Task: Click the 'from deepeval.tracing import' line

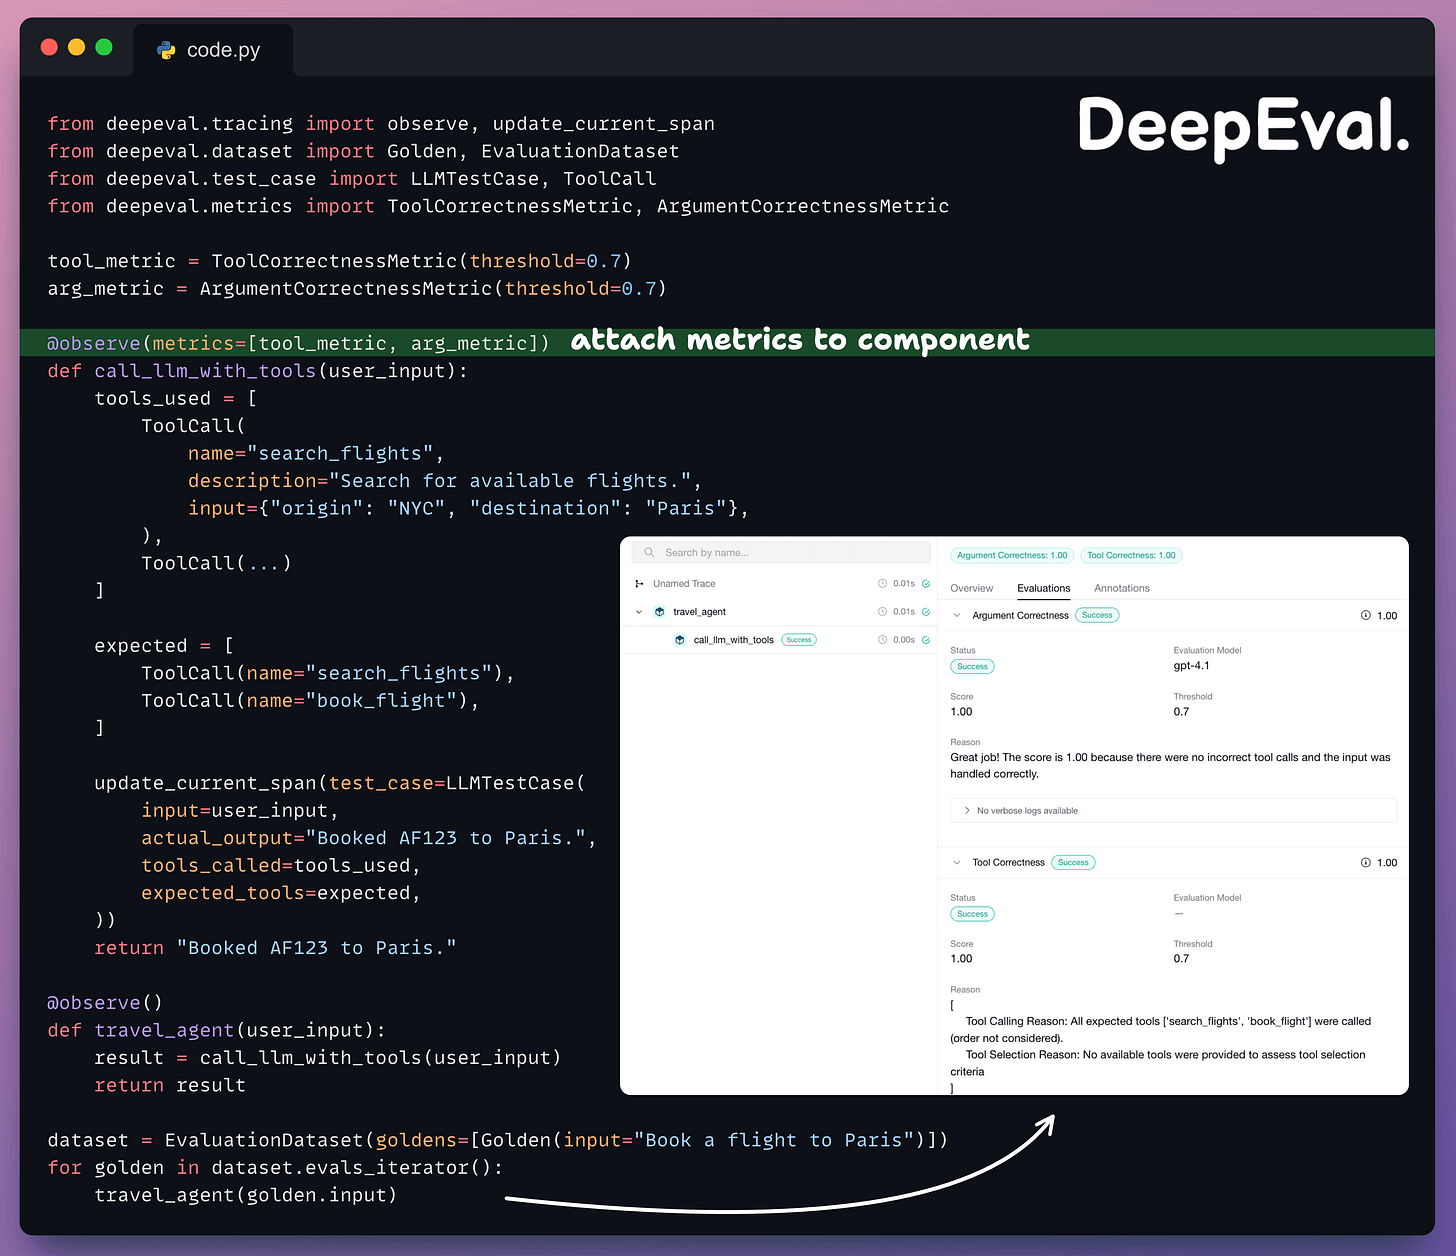Action: pos(381,124)
